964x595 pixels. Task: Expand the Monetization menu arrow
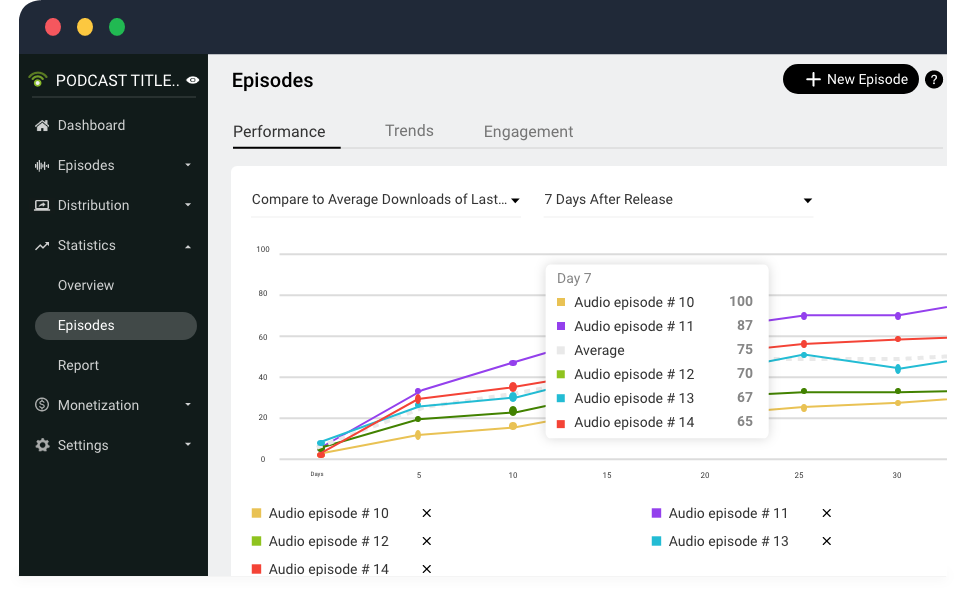188,405
